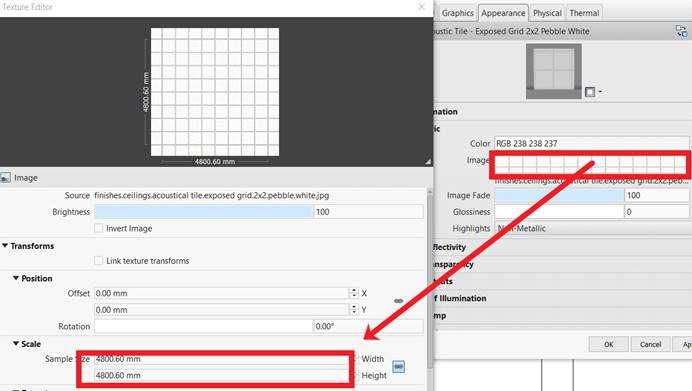Switch to the Physical tab

[x=547, y=13]
